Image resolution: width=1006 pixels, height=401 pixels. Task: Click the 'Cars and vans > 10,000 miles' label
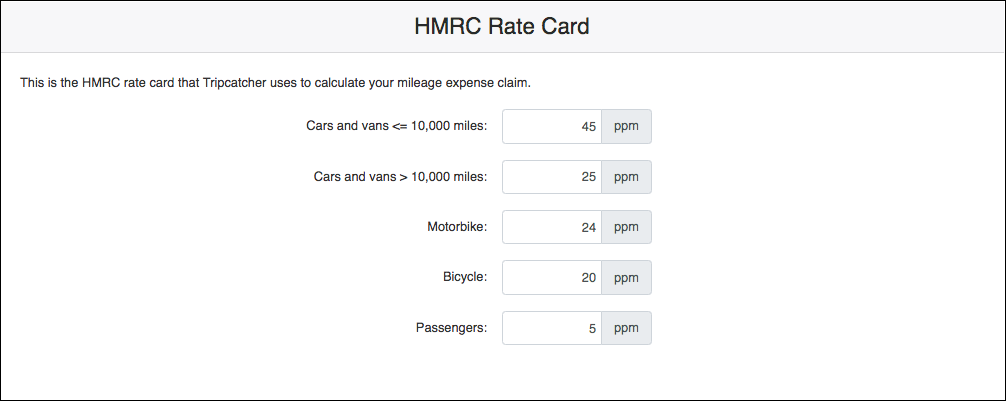(400, 177)
